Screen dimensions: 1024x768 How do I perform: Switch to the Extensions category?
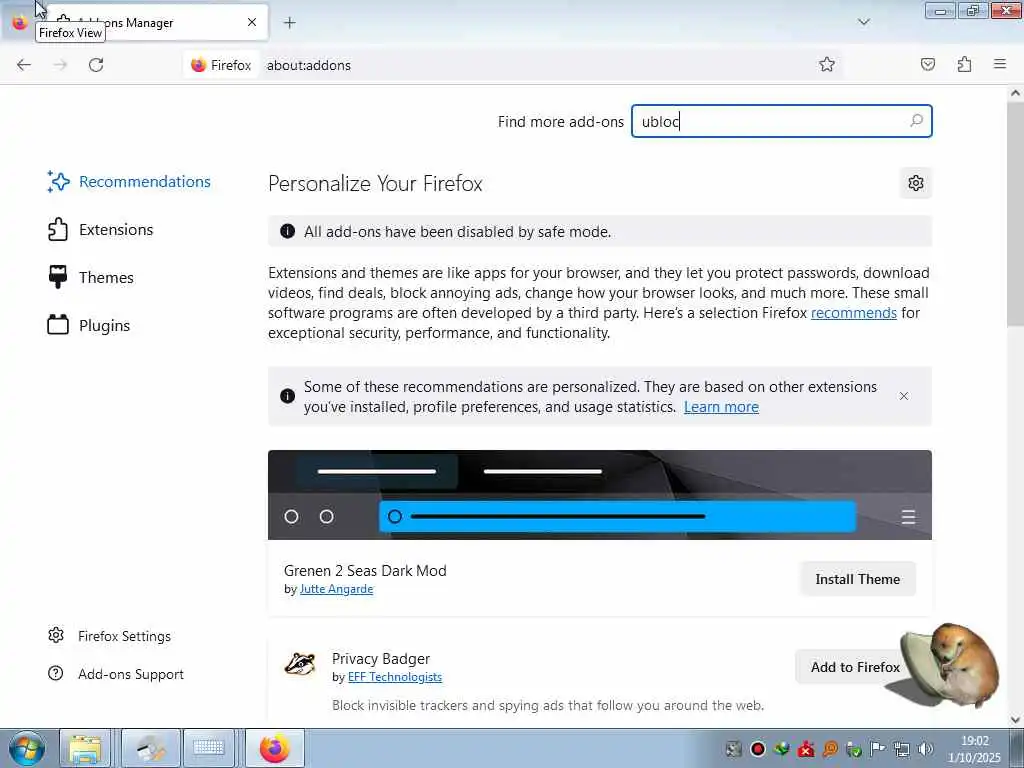(101, 229)
